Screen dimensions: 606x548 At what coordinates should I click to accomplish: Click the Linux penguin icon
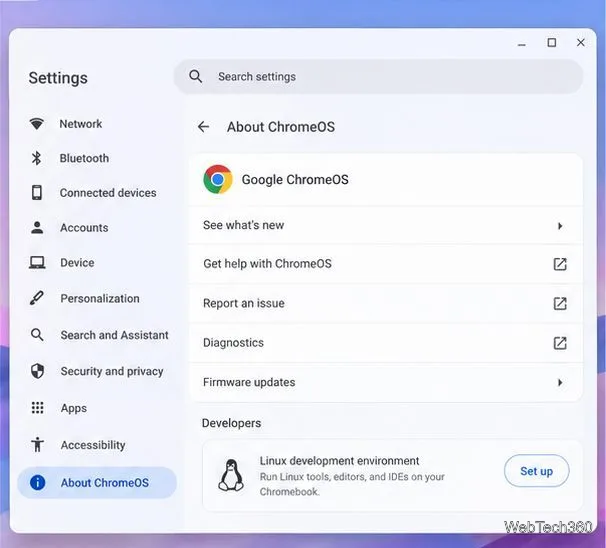coord(231,475)
